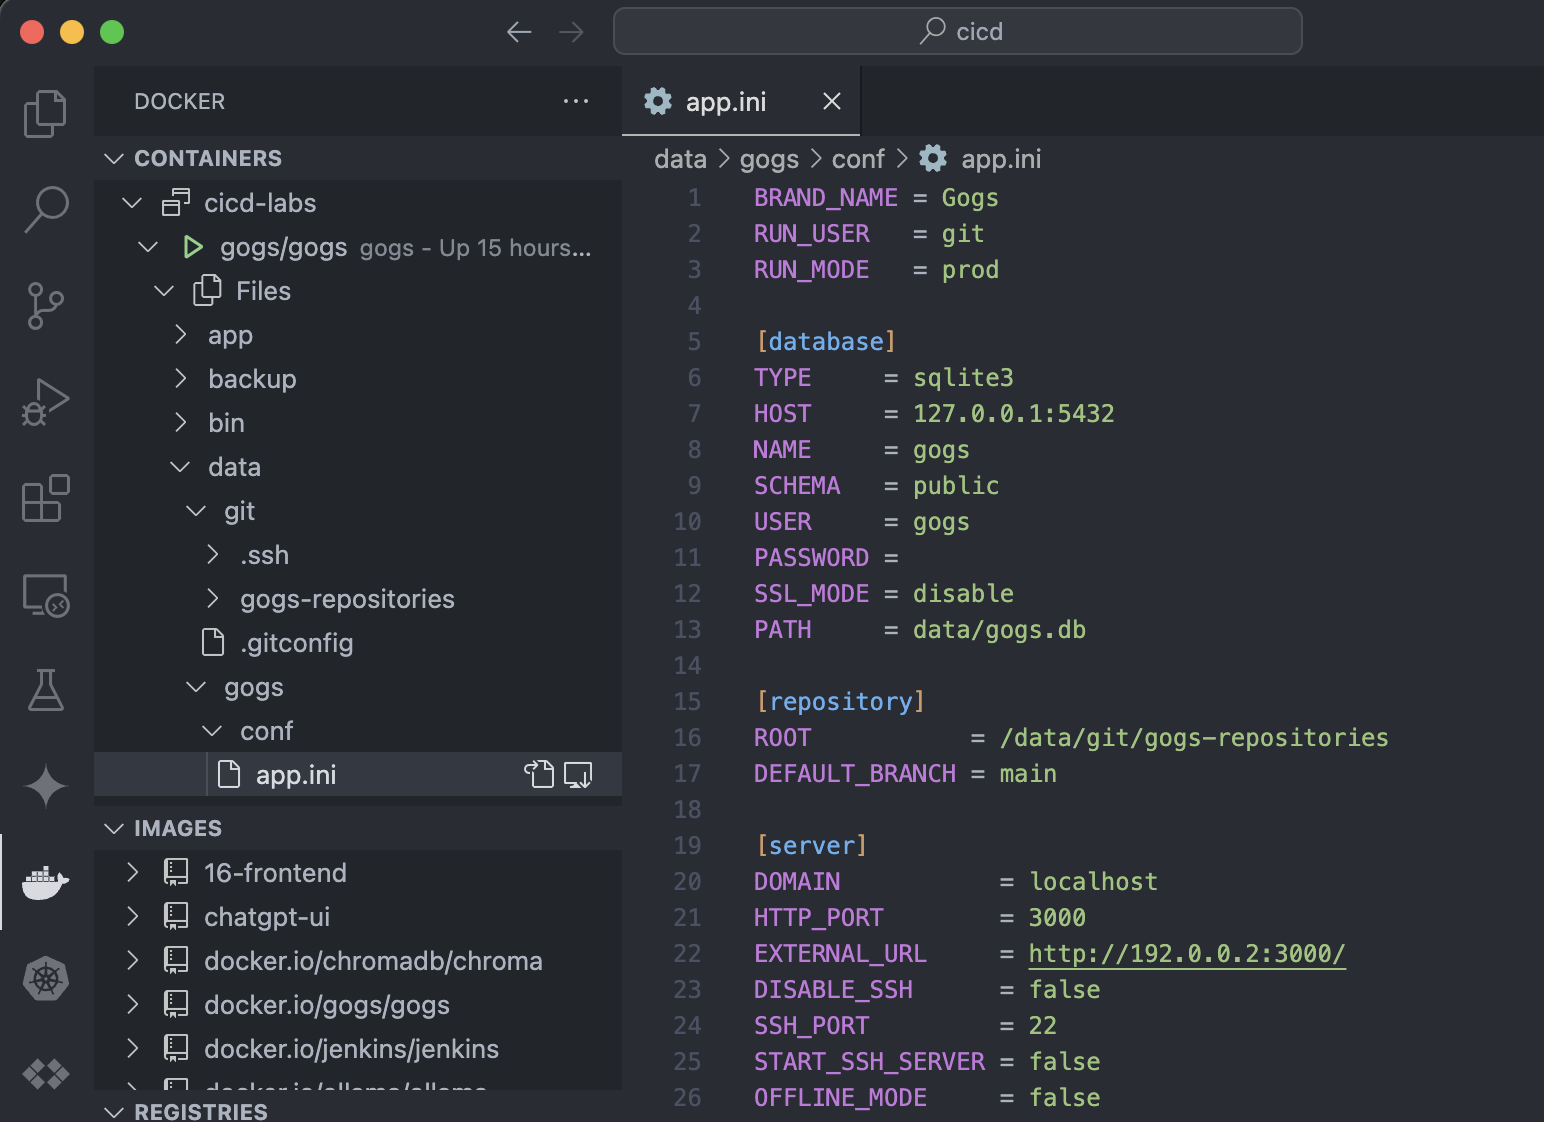Click the 16-frontend image icon
The image size is (1544, 1122).
176,873
